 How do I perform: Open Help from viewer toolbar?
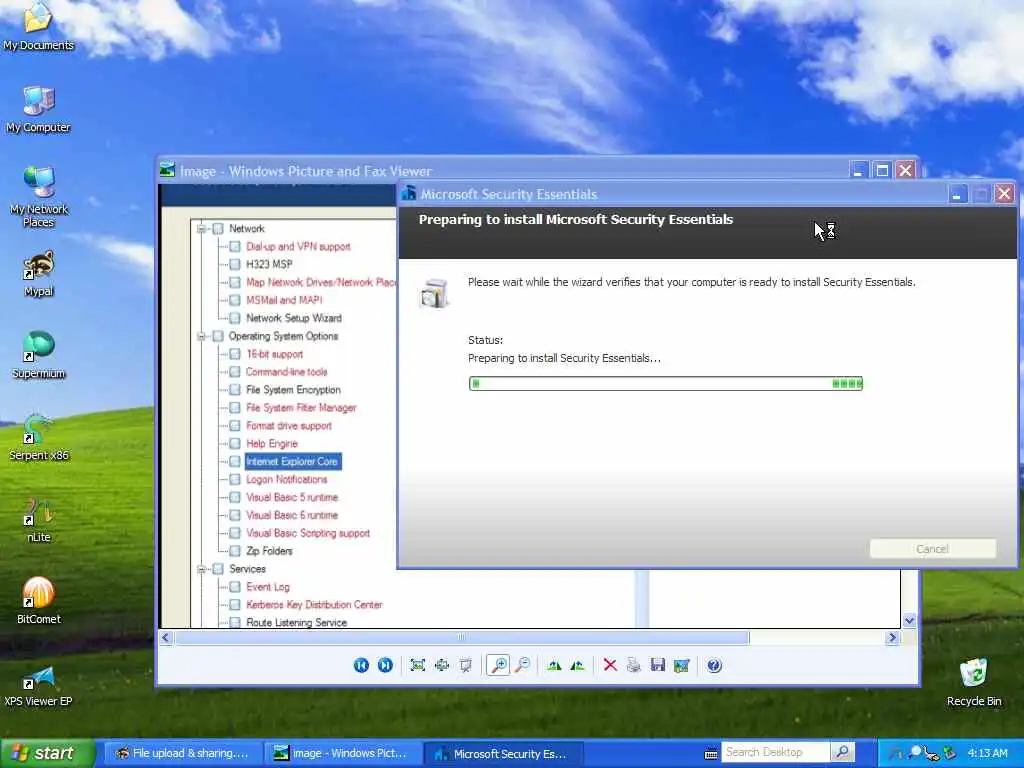[x=714, y=665]
